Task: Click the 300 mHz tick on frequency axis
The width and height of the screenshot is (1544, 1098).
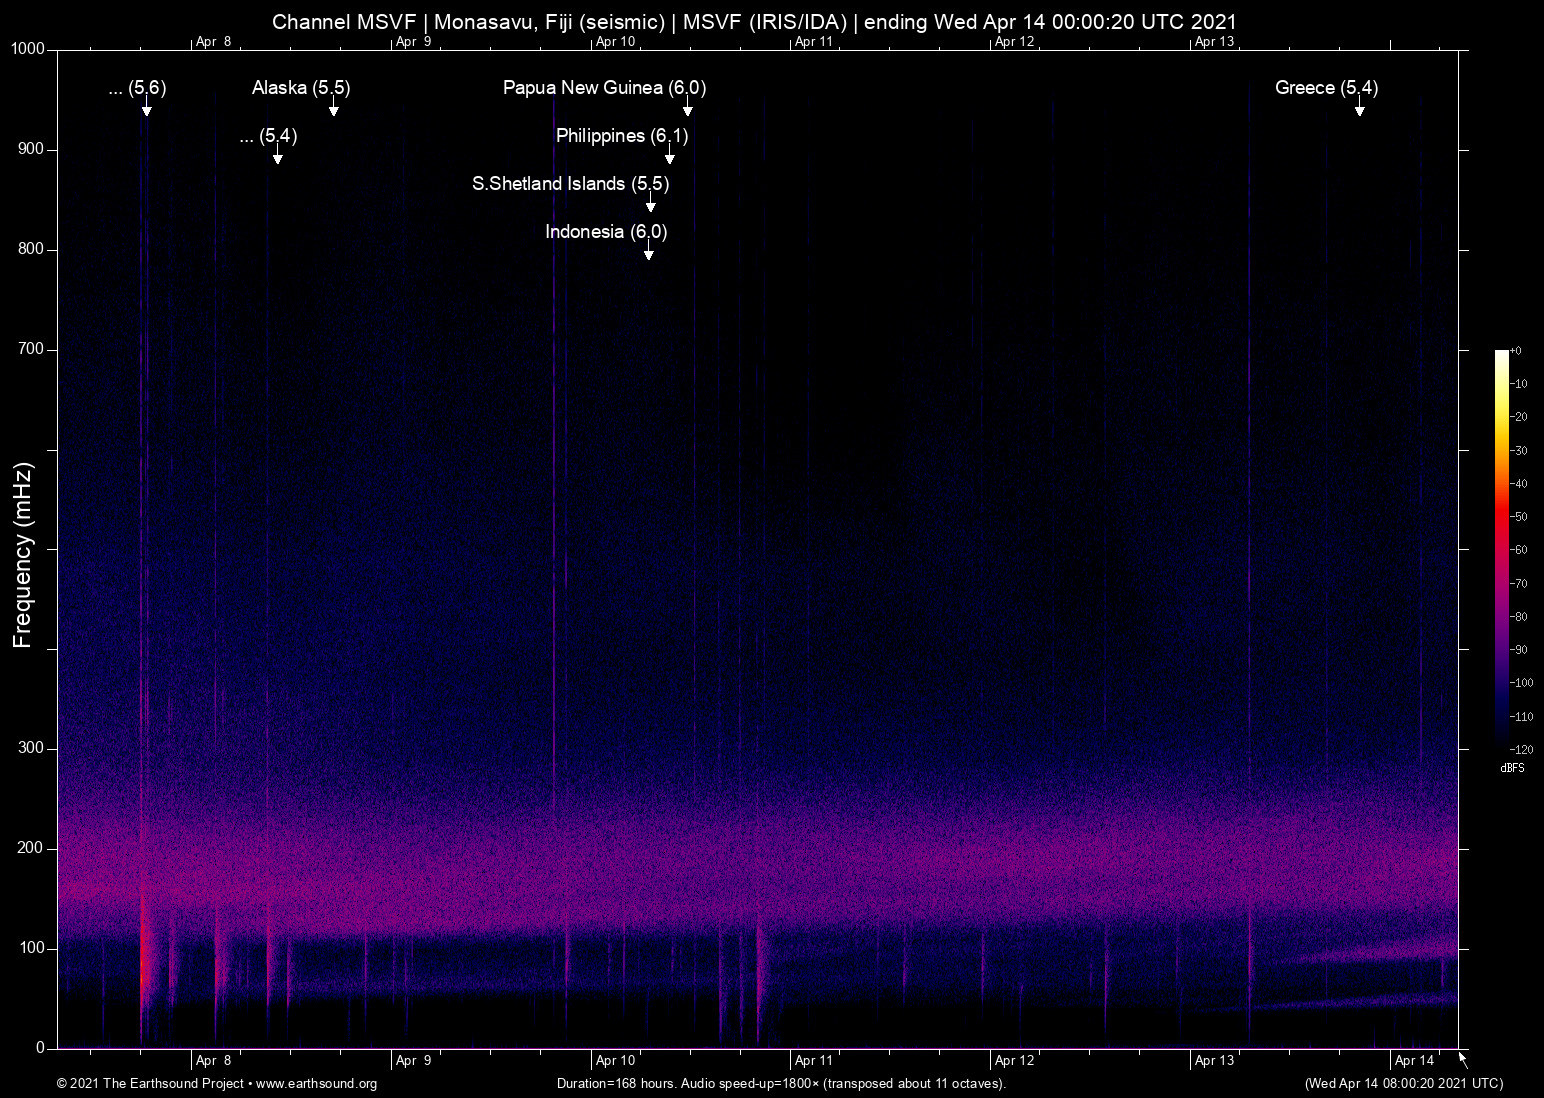Action: click(x=32, y=748)
